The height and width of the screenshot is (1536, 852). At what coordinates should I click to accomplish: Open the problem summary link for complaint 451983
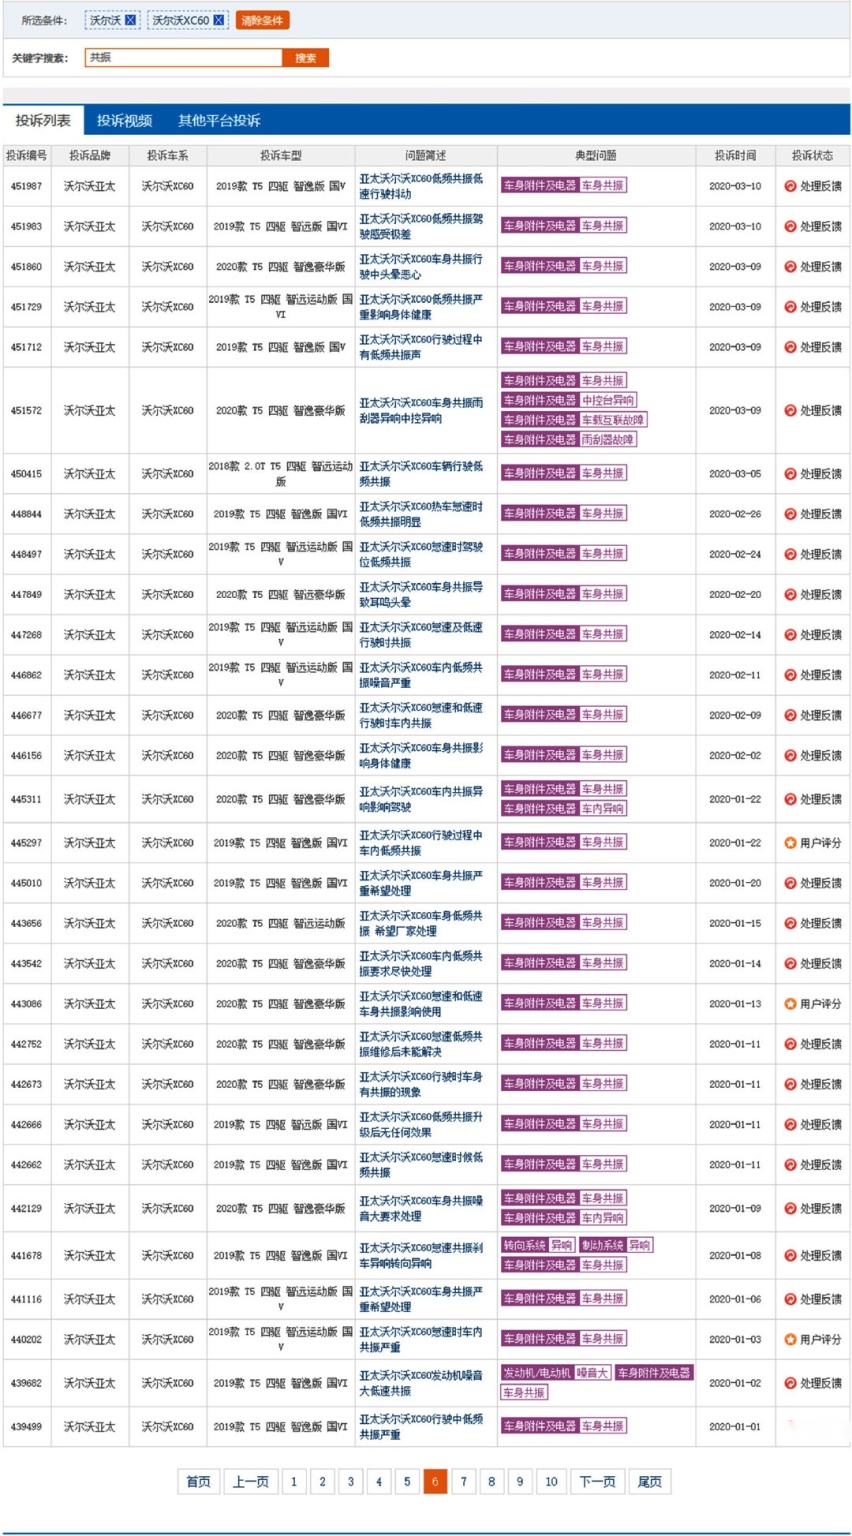[x=421, y=227]
